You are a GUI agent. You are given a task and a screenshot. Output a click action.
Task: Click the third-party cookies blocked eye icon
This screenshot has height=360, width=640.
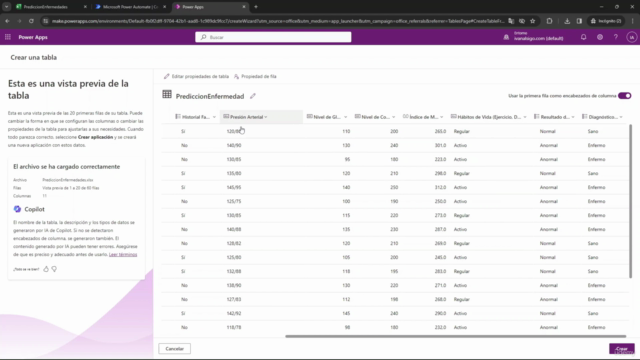tap(522, 21)
